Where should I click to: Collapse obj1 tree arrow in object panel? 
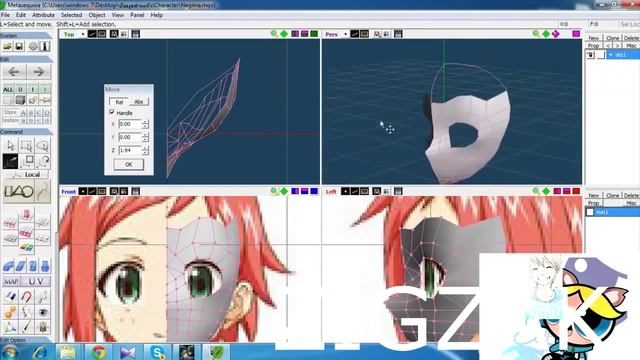tap(611, 55)
